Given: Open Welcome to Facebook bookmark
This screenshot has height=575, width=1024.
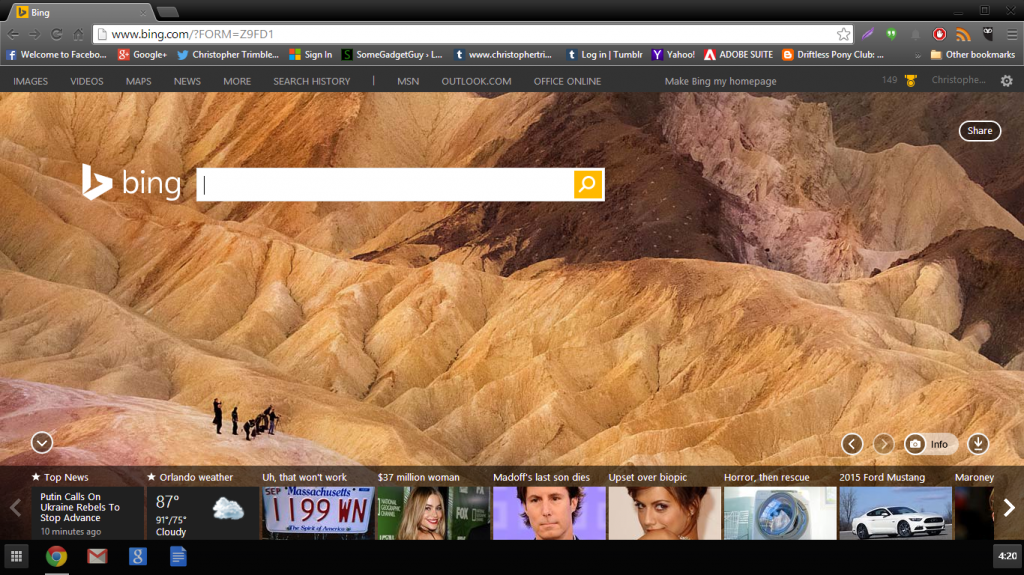Looking at the screenshot, I should tap(57, 55).
